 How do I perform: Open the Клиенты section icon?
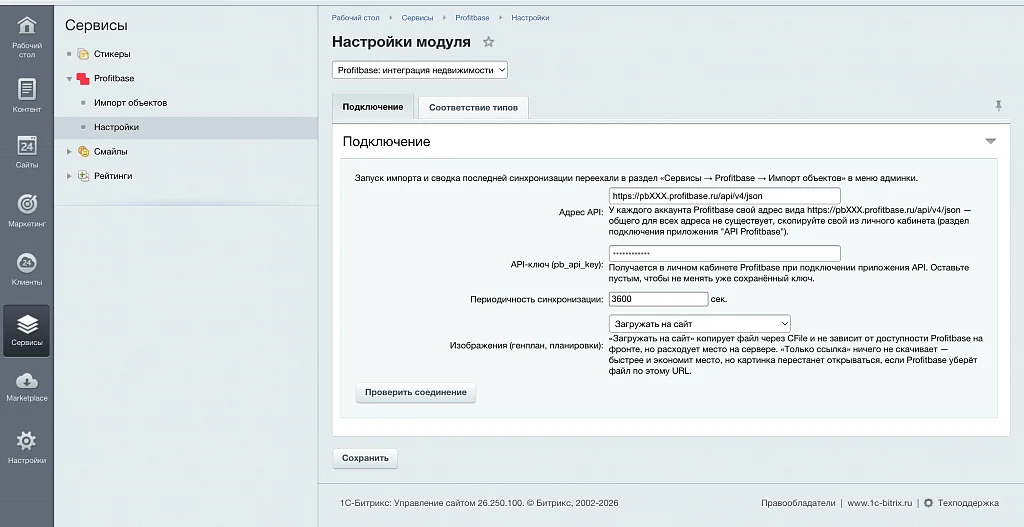click(x=27, y=263)
